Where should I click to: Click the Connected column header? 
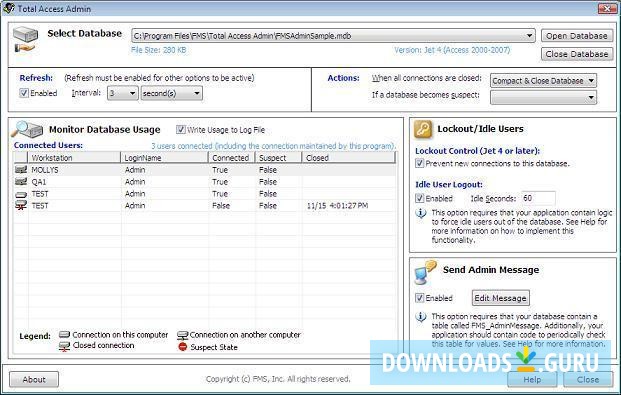click(232, 158)
